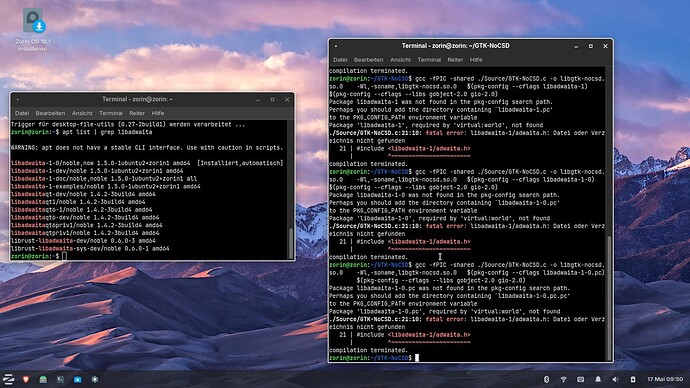Minimize the GTK-NoCSD terminal window
This screenshot has width=690, height=388.
(x=576, y=46)
